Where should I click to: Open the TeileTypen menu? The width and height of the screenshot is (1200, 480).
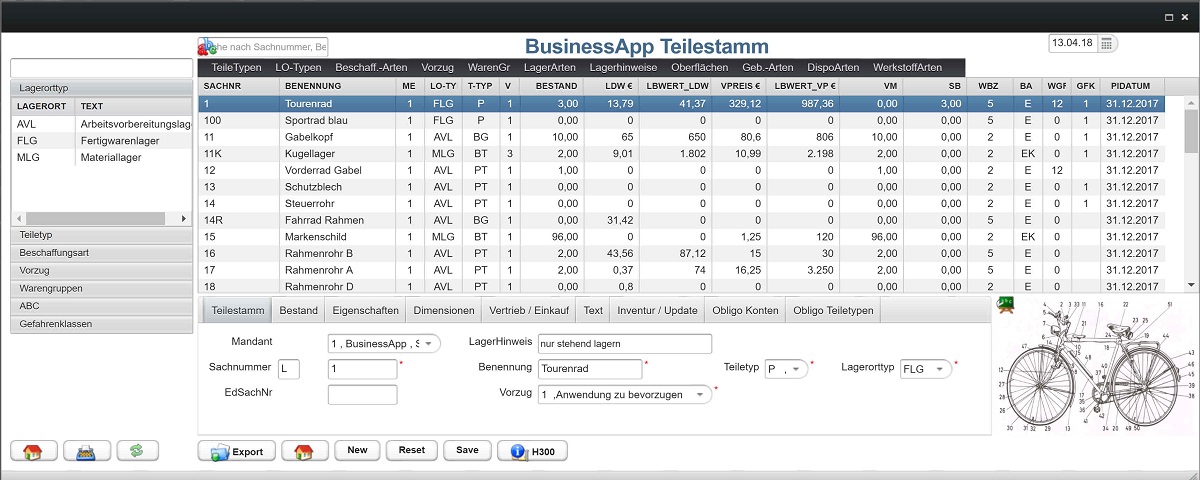(236, 67)
